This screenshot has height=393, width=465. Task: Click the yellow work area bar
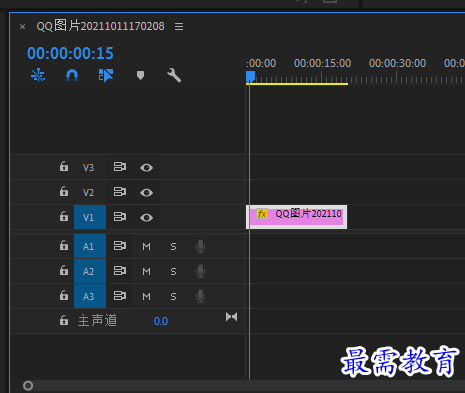[x=297, y=84]
